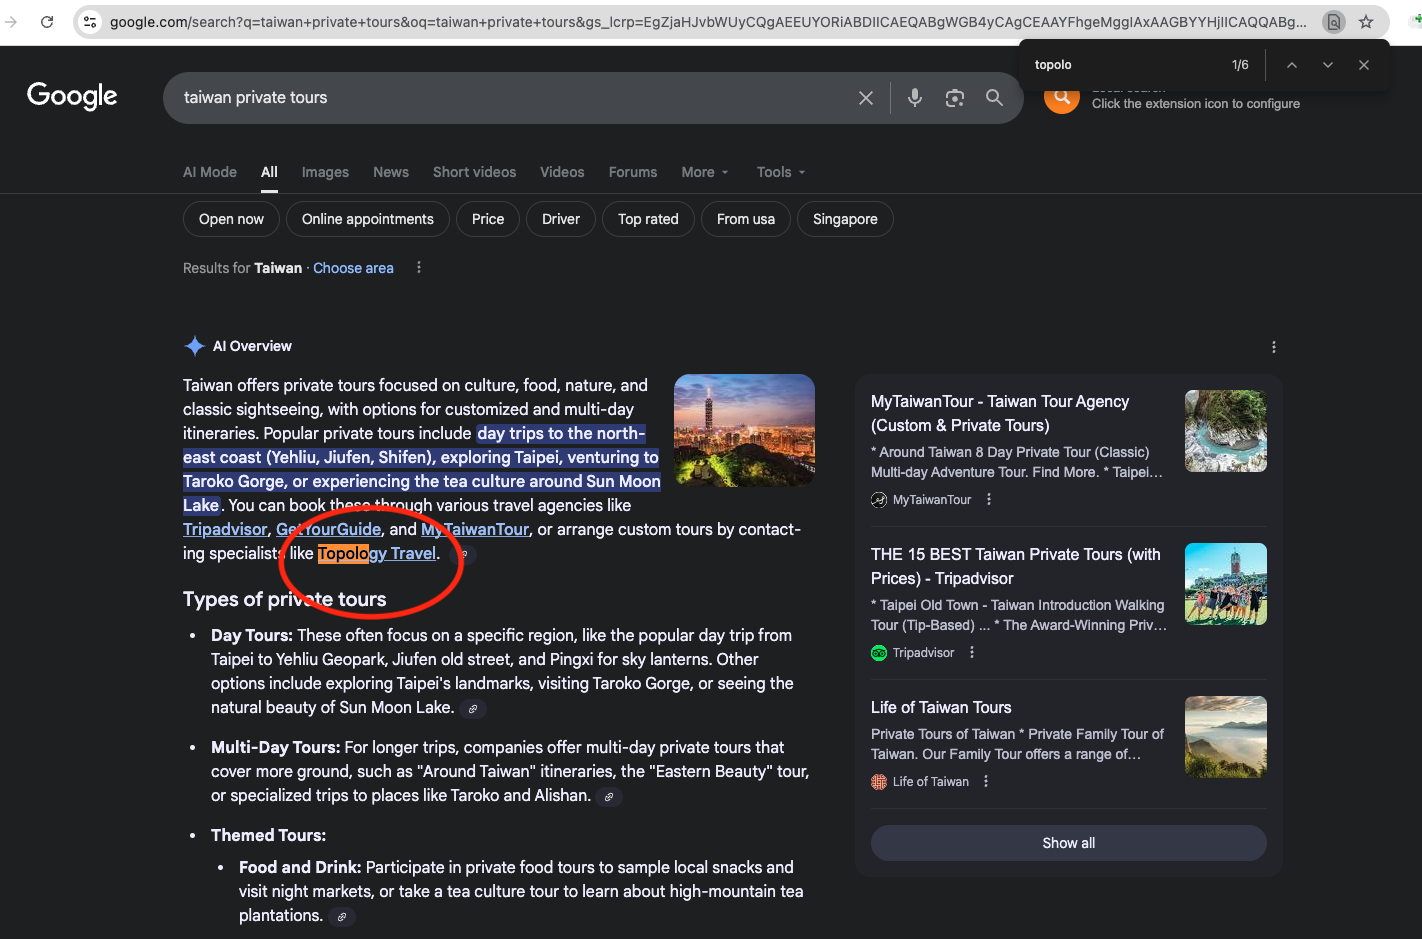Image resolution: width=1422 pixels, height=939 pixels.
Task: Clear the search box text
Action: pyautogui.click(x=865, y=98)
